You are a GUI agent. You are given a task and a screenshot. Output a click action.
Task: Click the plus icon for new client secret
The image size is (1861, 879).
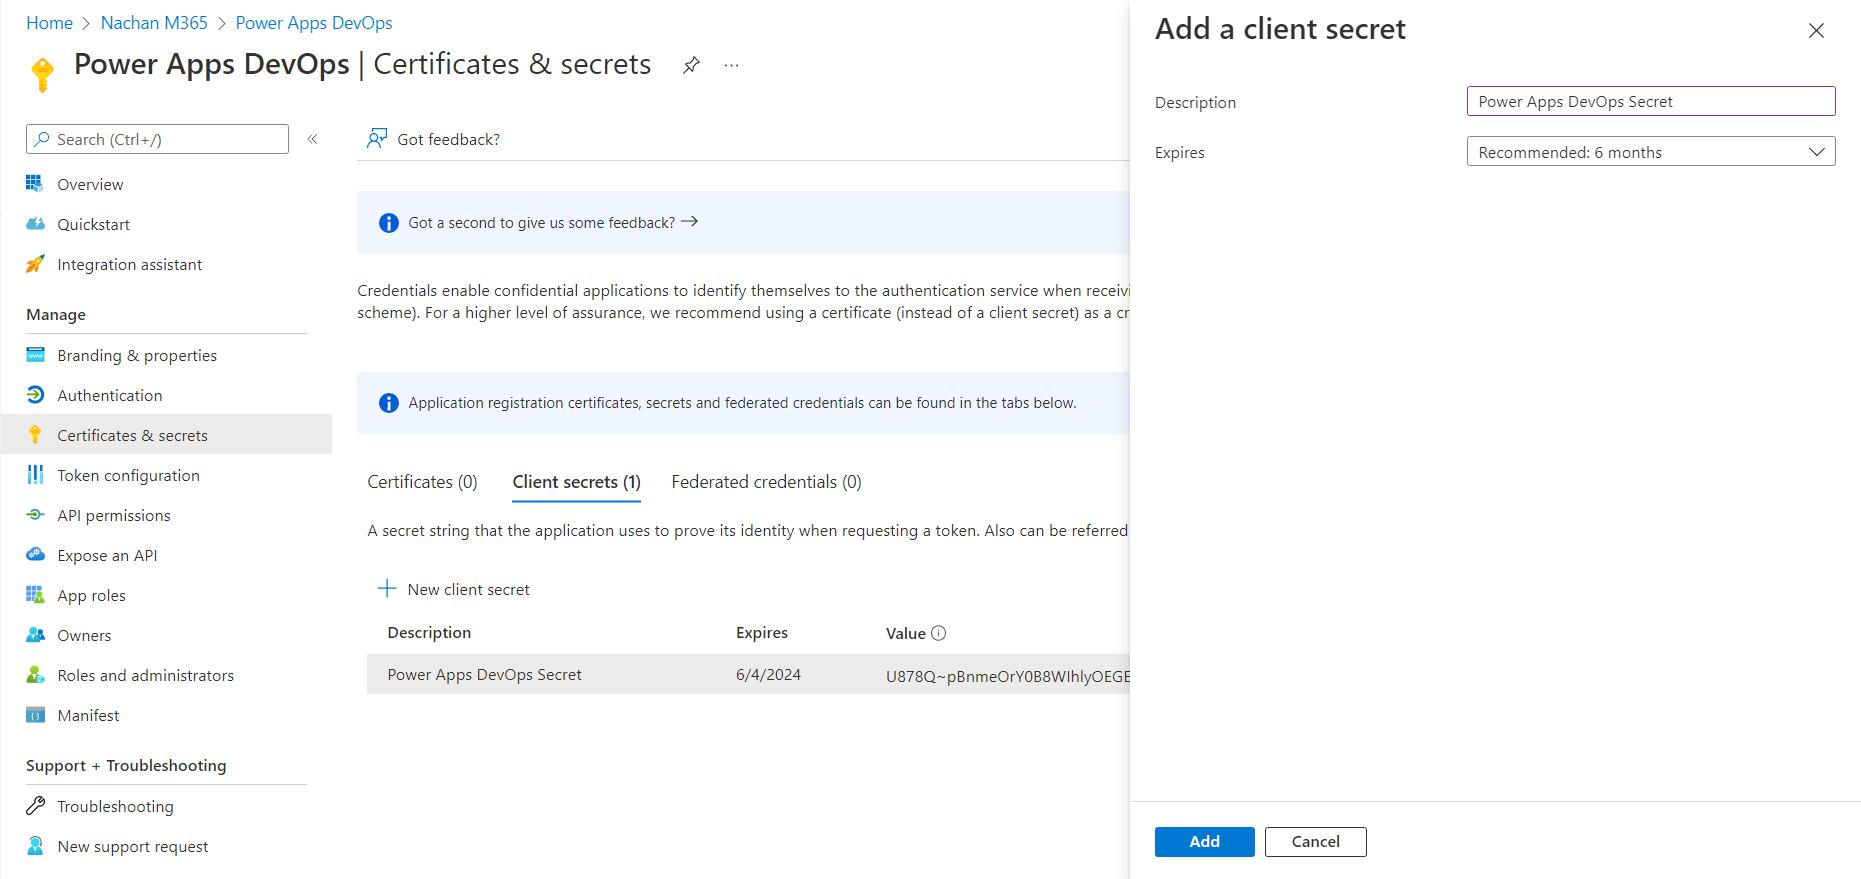point(387,589)
